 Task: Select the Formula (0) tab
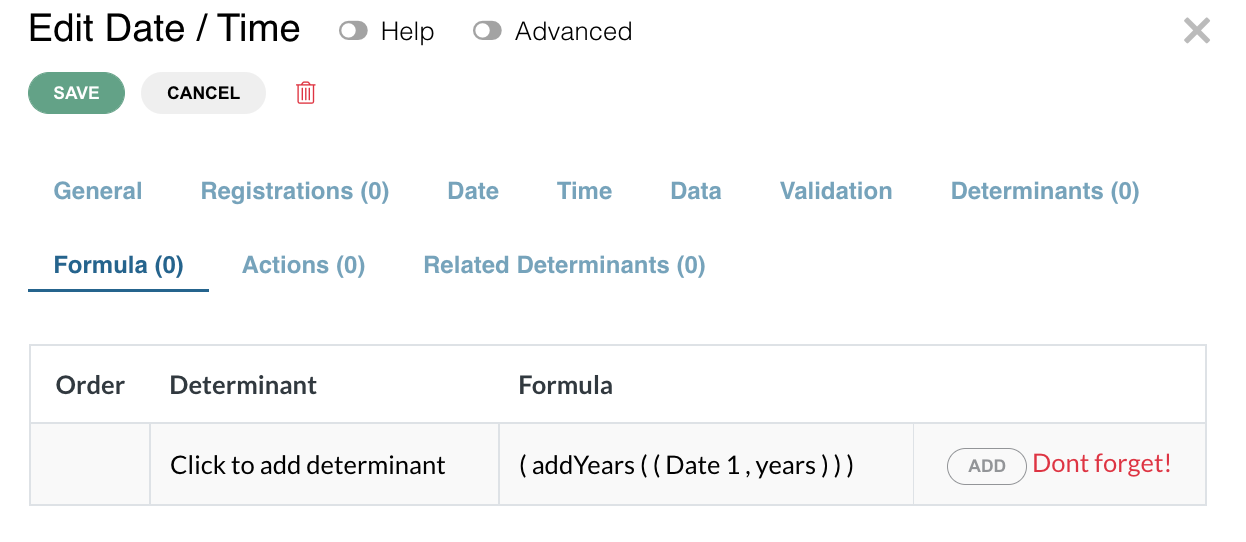click(118, 265)
